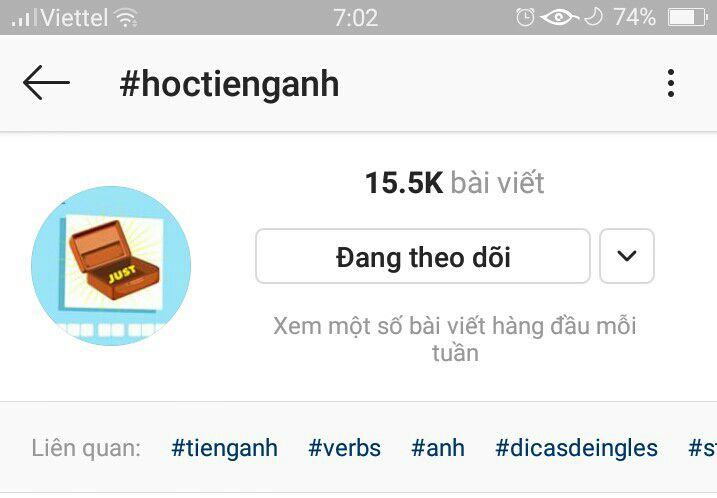717x498 pixels.
Task: Tap the moon do-not-disturb icon
Action: [593, 17]
